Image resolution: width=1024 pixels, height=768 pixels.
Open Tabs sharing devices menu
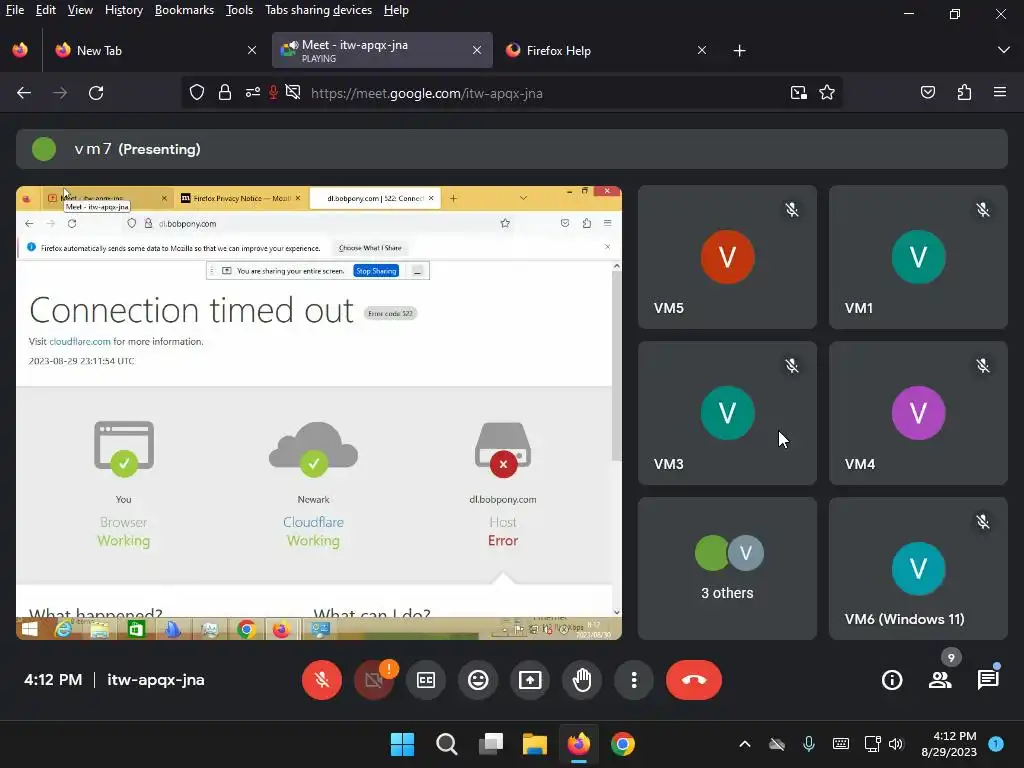click(318, 10)
